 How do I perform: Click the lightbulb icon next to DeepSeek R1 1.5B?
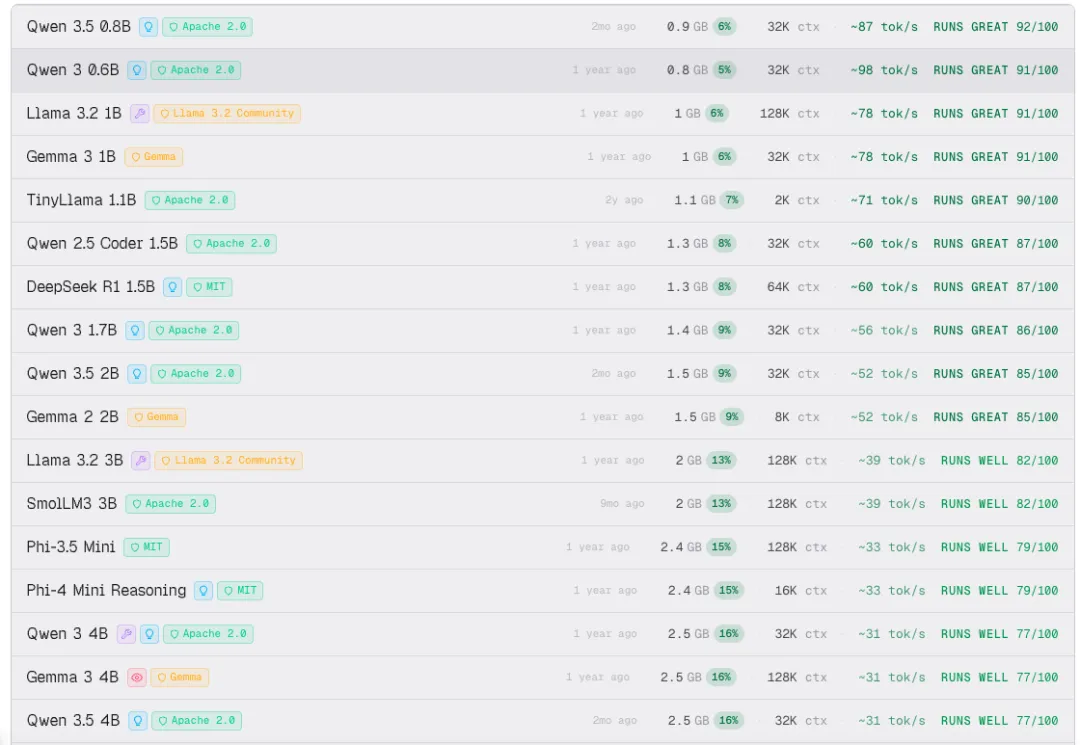pos(172,287)
